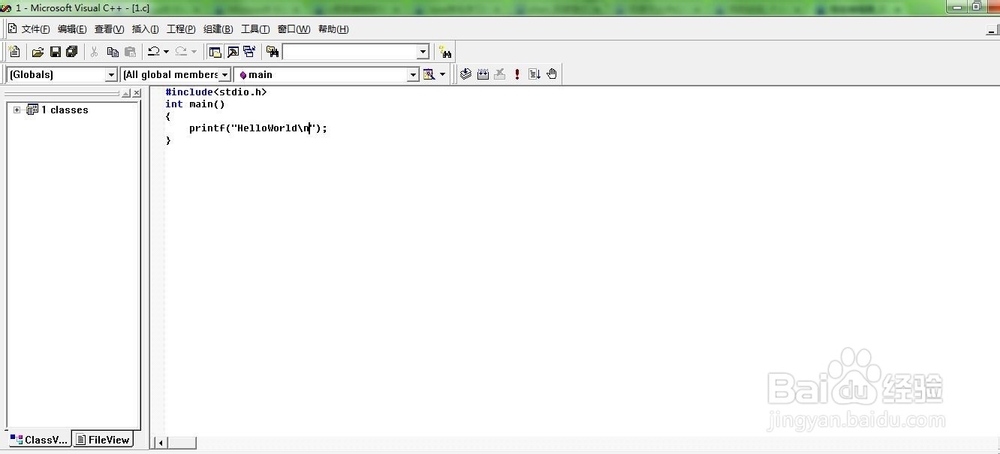1000x454 pixels.
Task: Cut selection with the scissors icon
Action: pyautogui.click(x=94, y=52)
